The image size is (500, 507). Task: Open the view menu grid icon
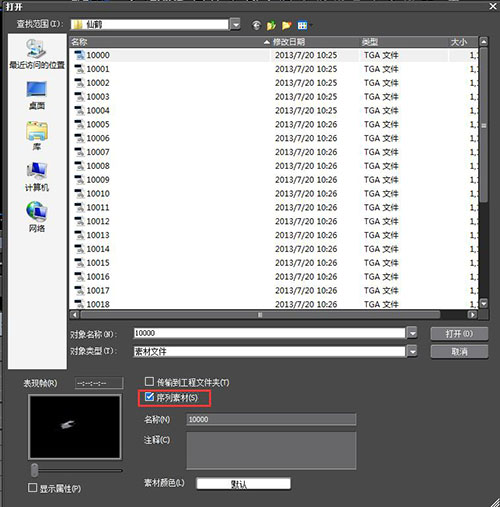coord(302,25)
